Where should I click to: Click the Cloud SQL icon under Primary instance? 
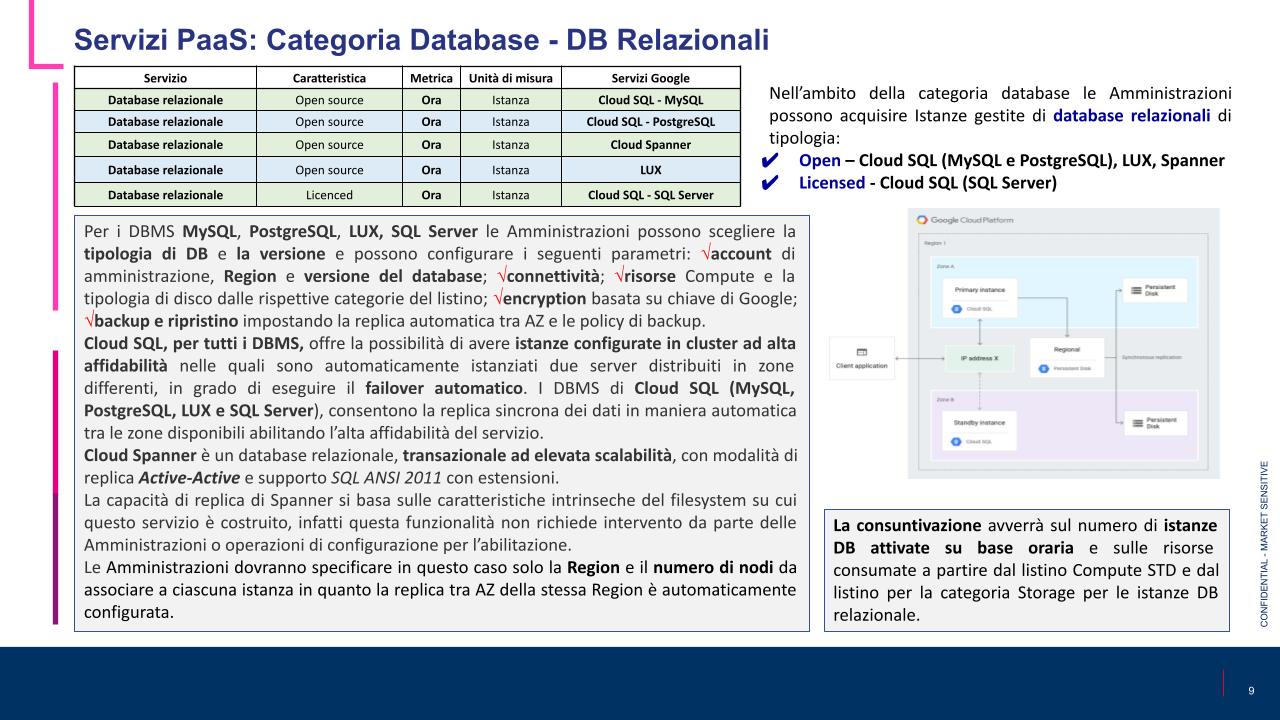click(x=958, y=310)
